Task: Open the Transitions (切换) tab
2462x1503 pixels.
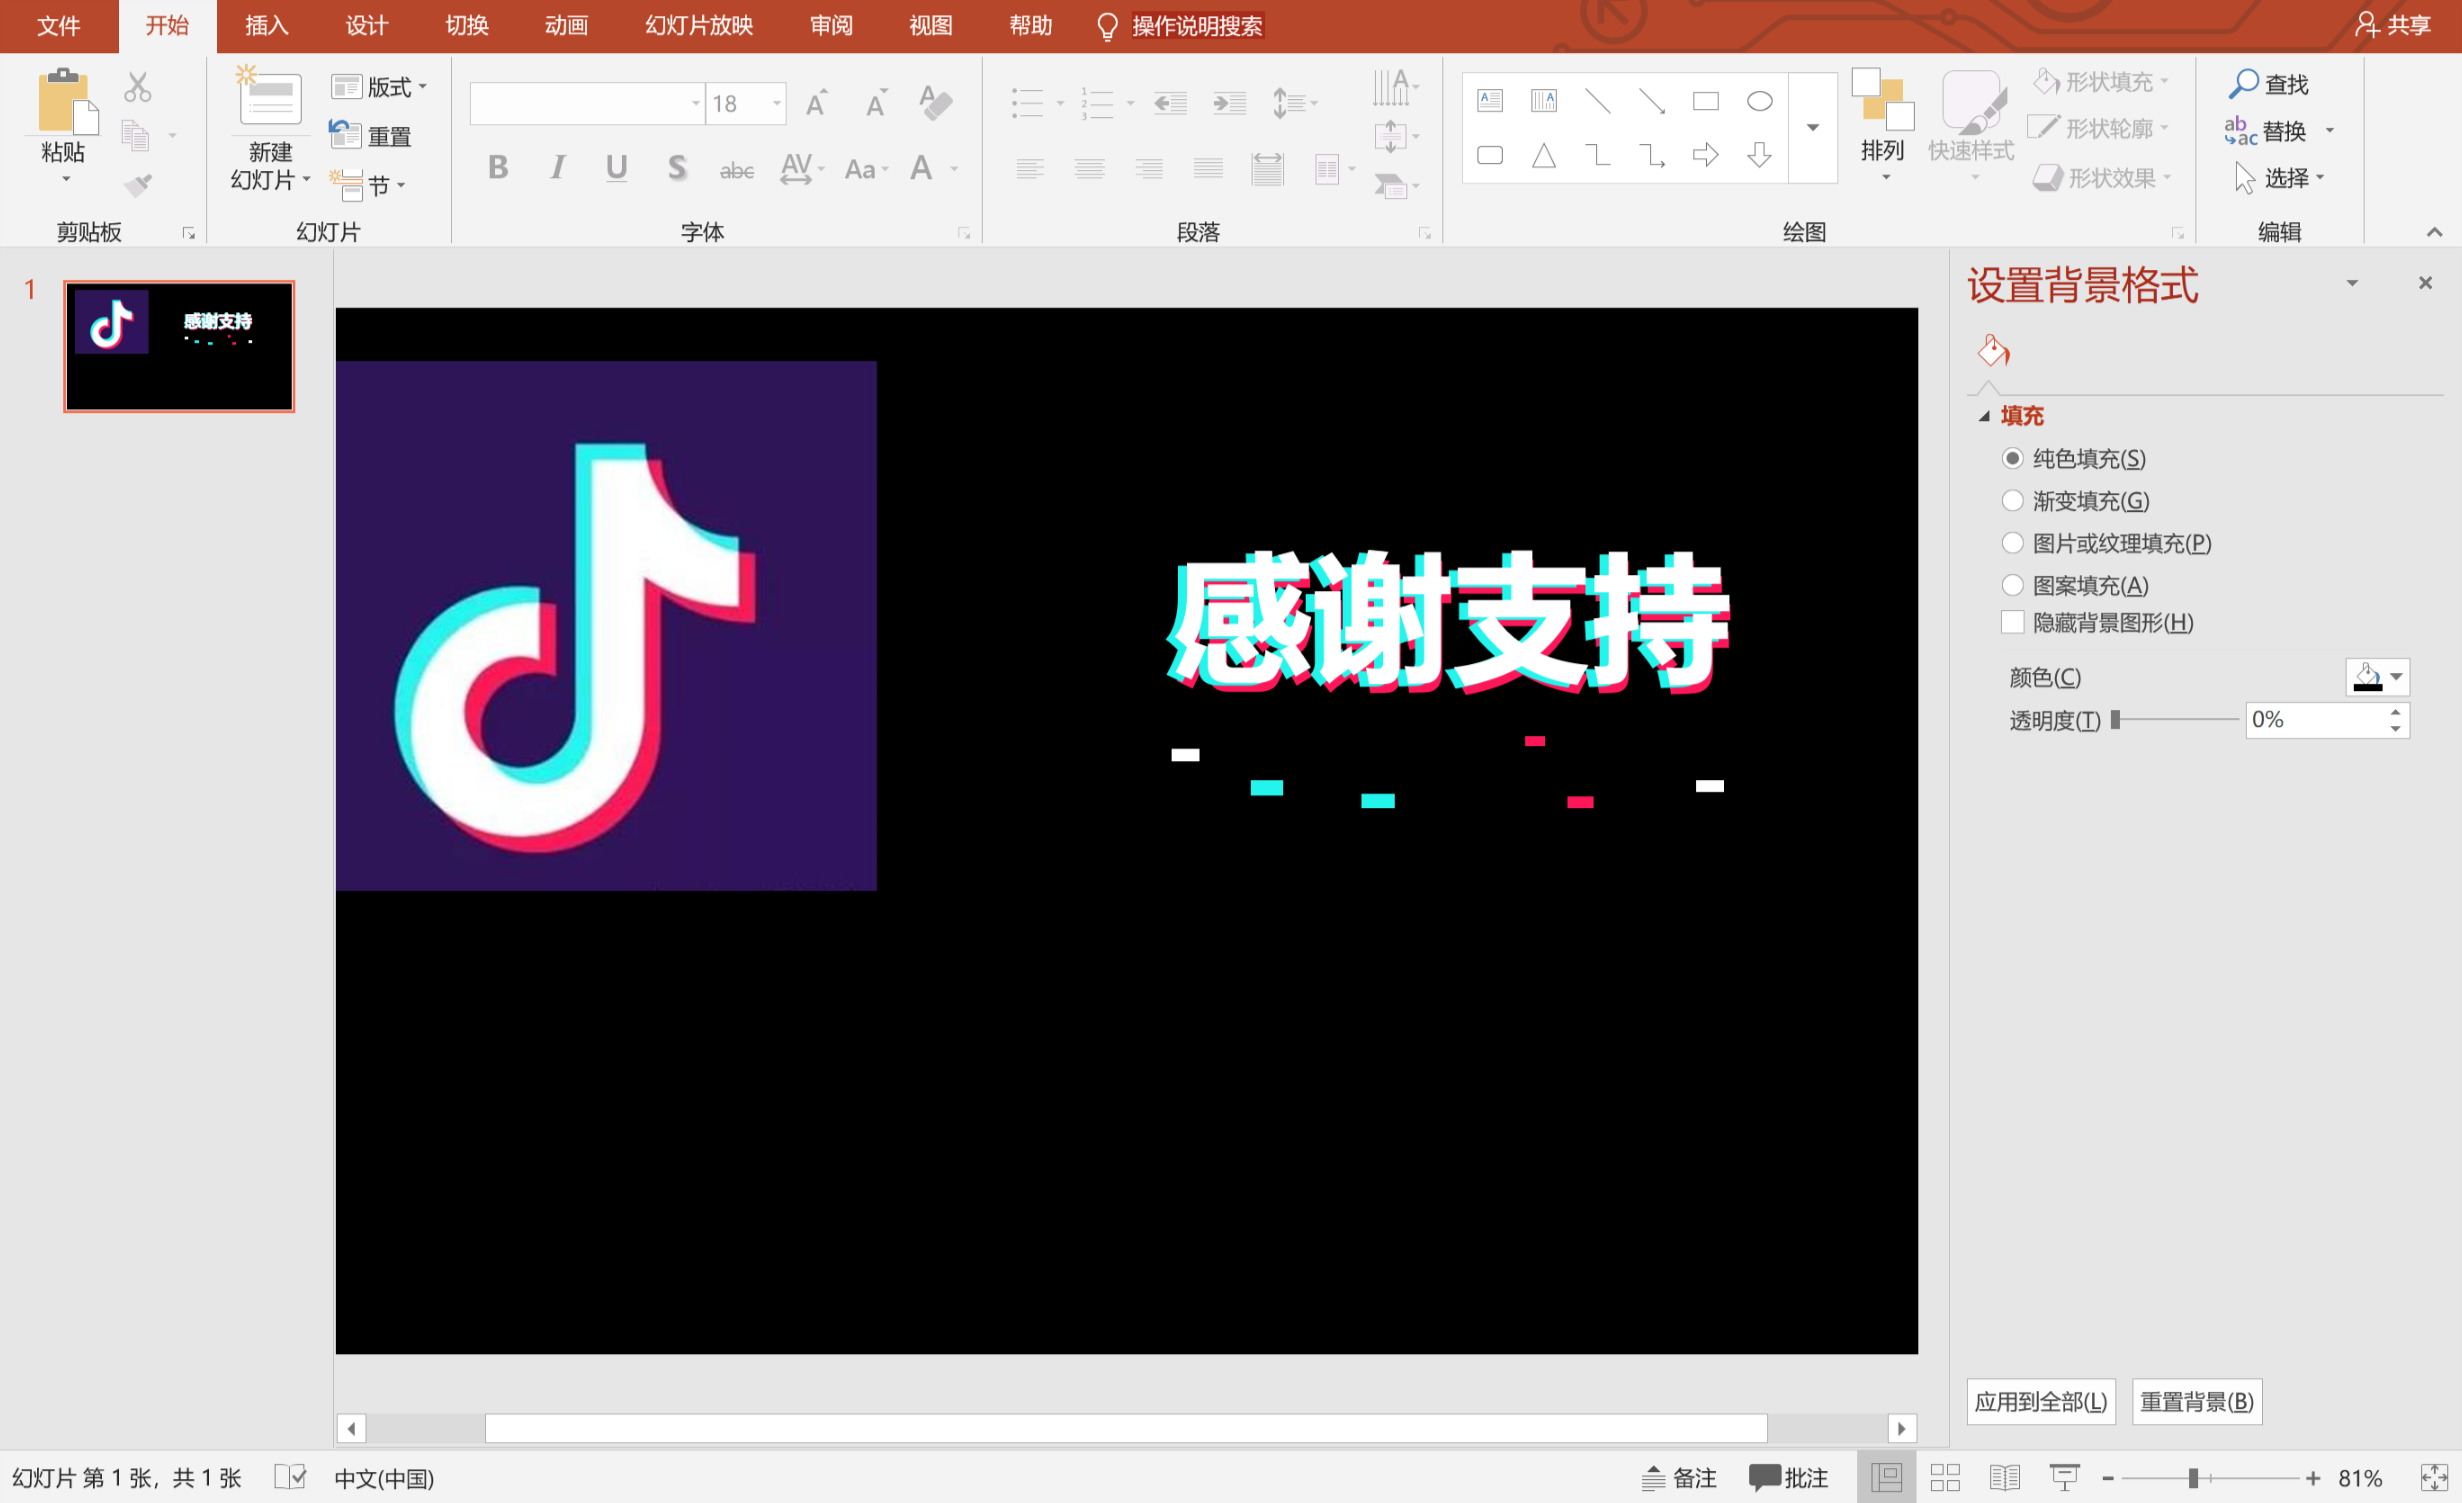Action: (x=466, y=26)
